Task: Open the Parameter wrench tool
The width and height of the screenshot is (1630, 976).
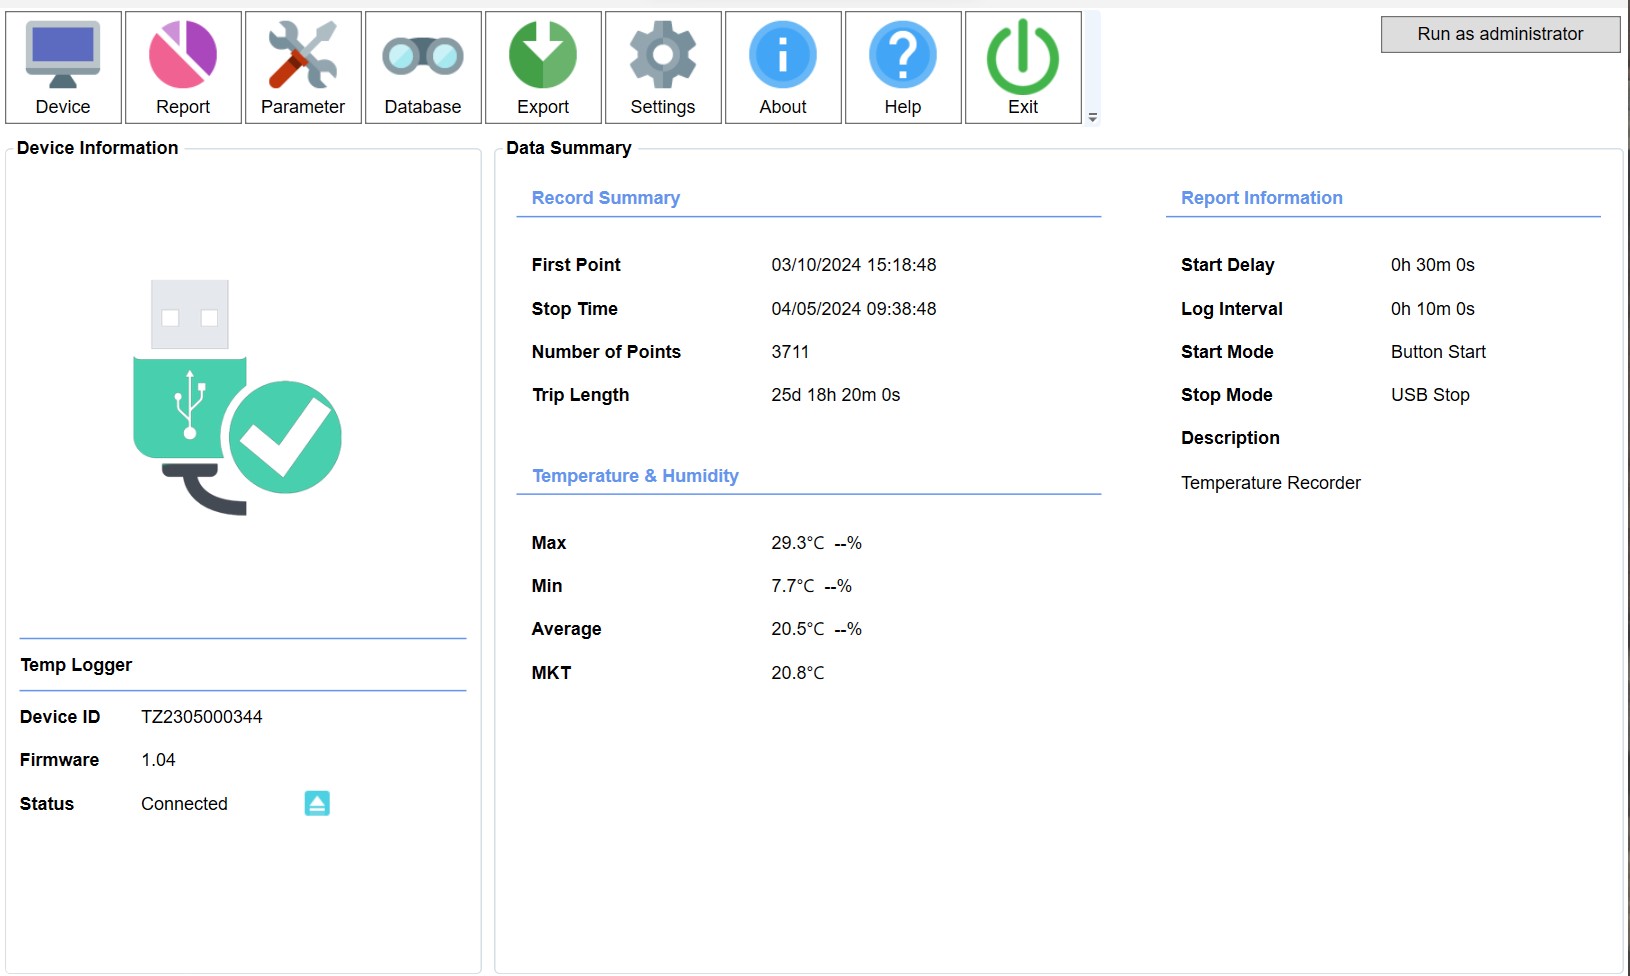Action: (303, 67)
